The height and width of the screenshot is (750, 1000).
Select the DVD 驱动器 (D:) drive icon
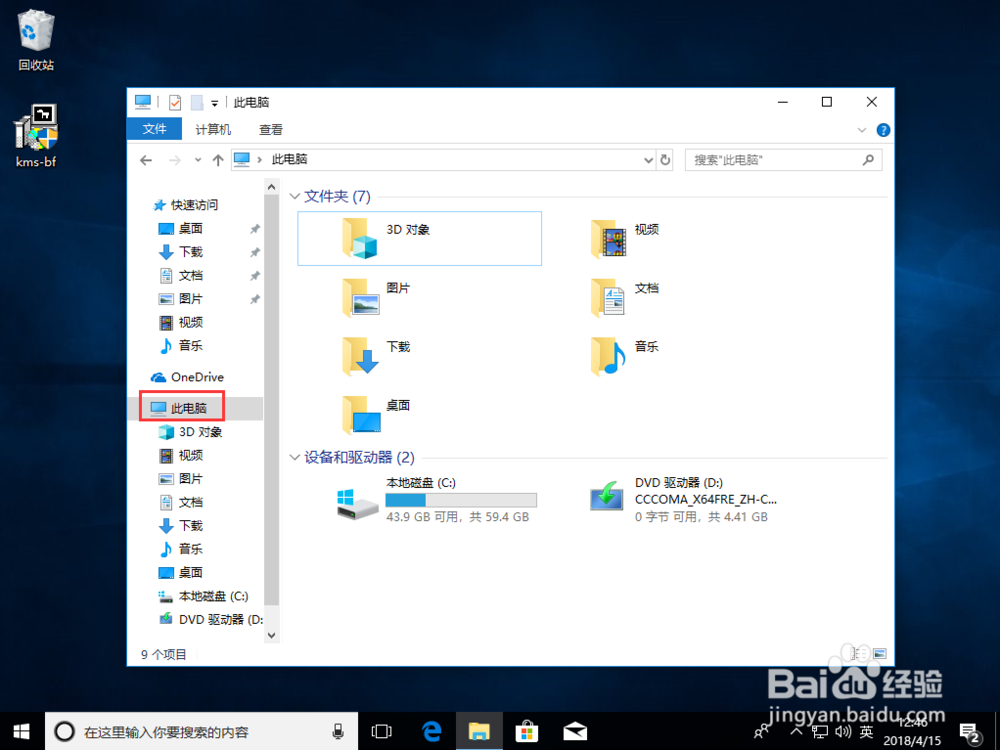click(607, 496)
